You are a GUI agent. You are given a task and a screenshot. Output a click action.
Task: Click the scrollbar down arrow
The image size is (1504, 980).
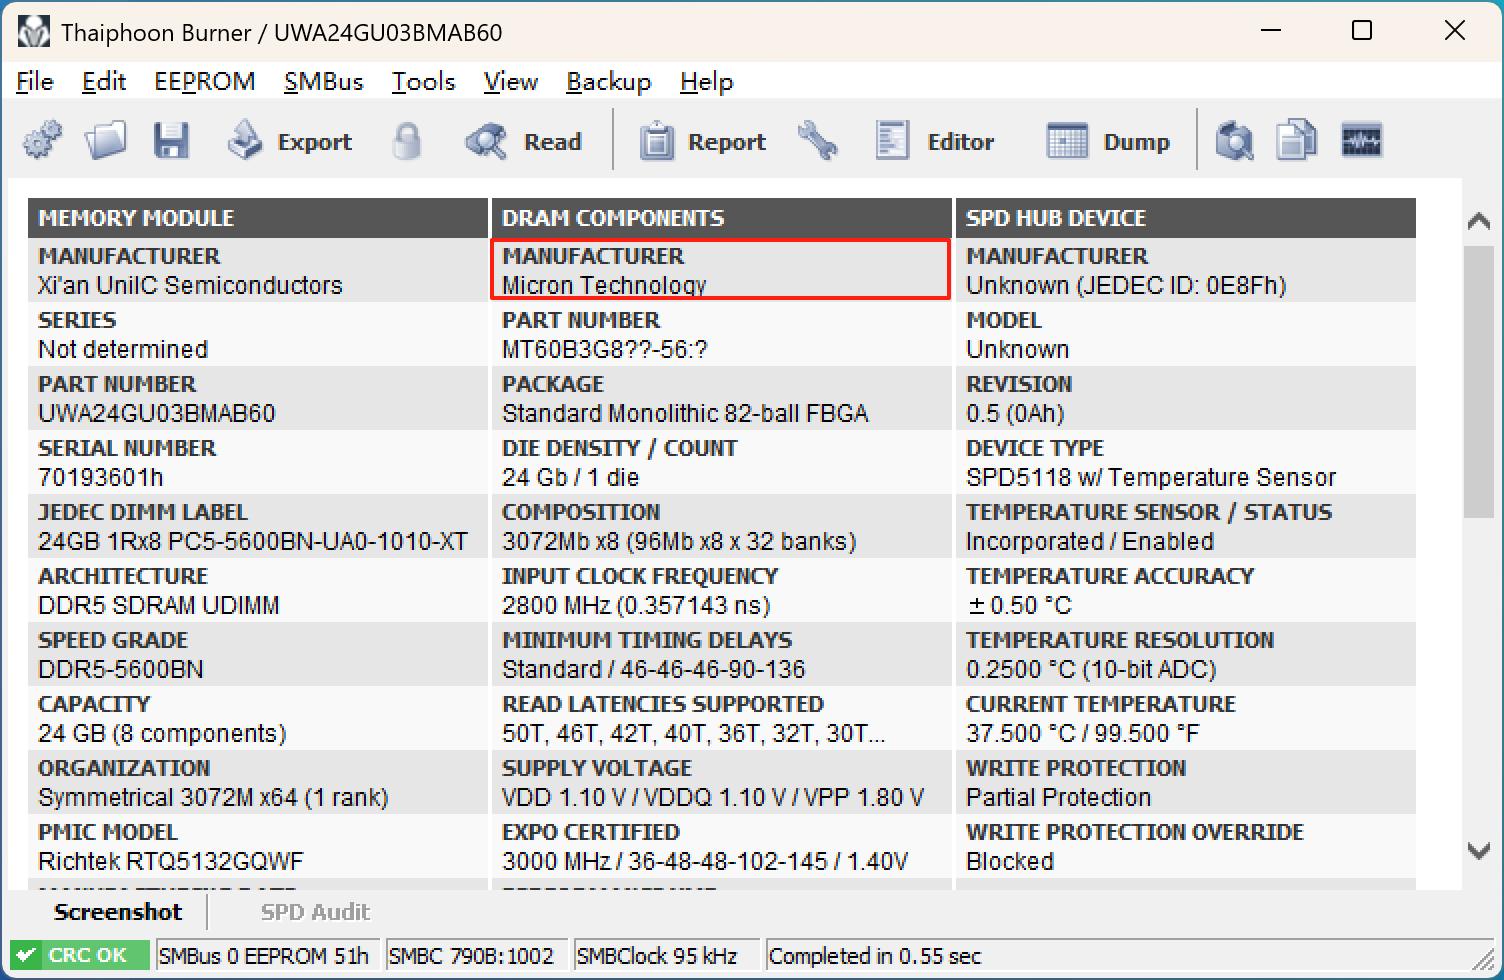(x=1479, y=851)
